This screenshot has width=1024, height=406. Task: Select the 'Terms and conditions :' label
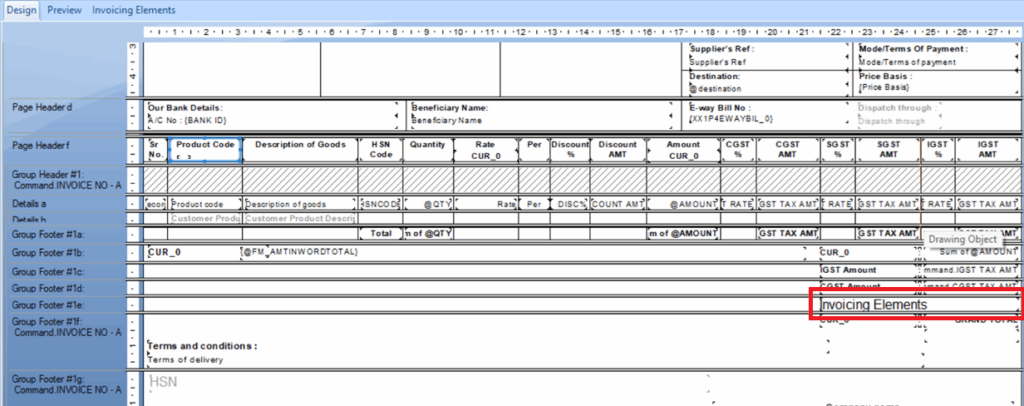coord(202,346)
